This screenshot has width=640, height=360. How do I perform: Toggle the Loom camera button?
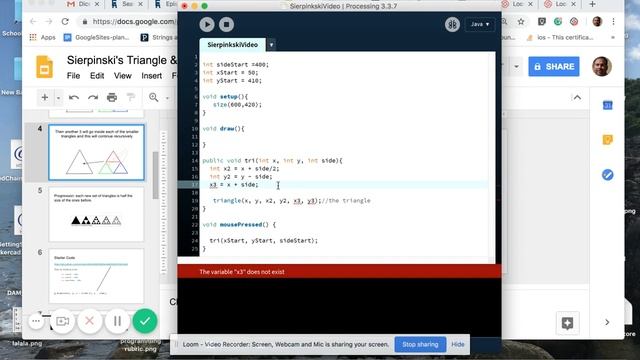coord(62,321)
